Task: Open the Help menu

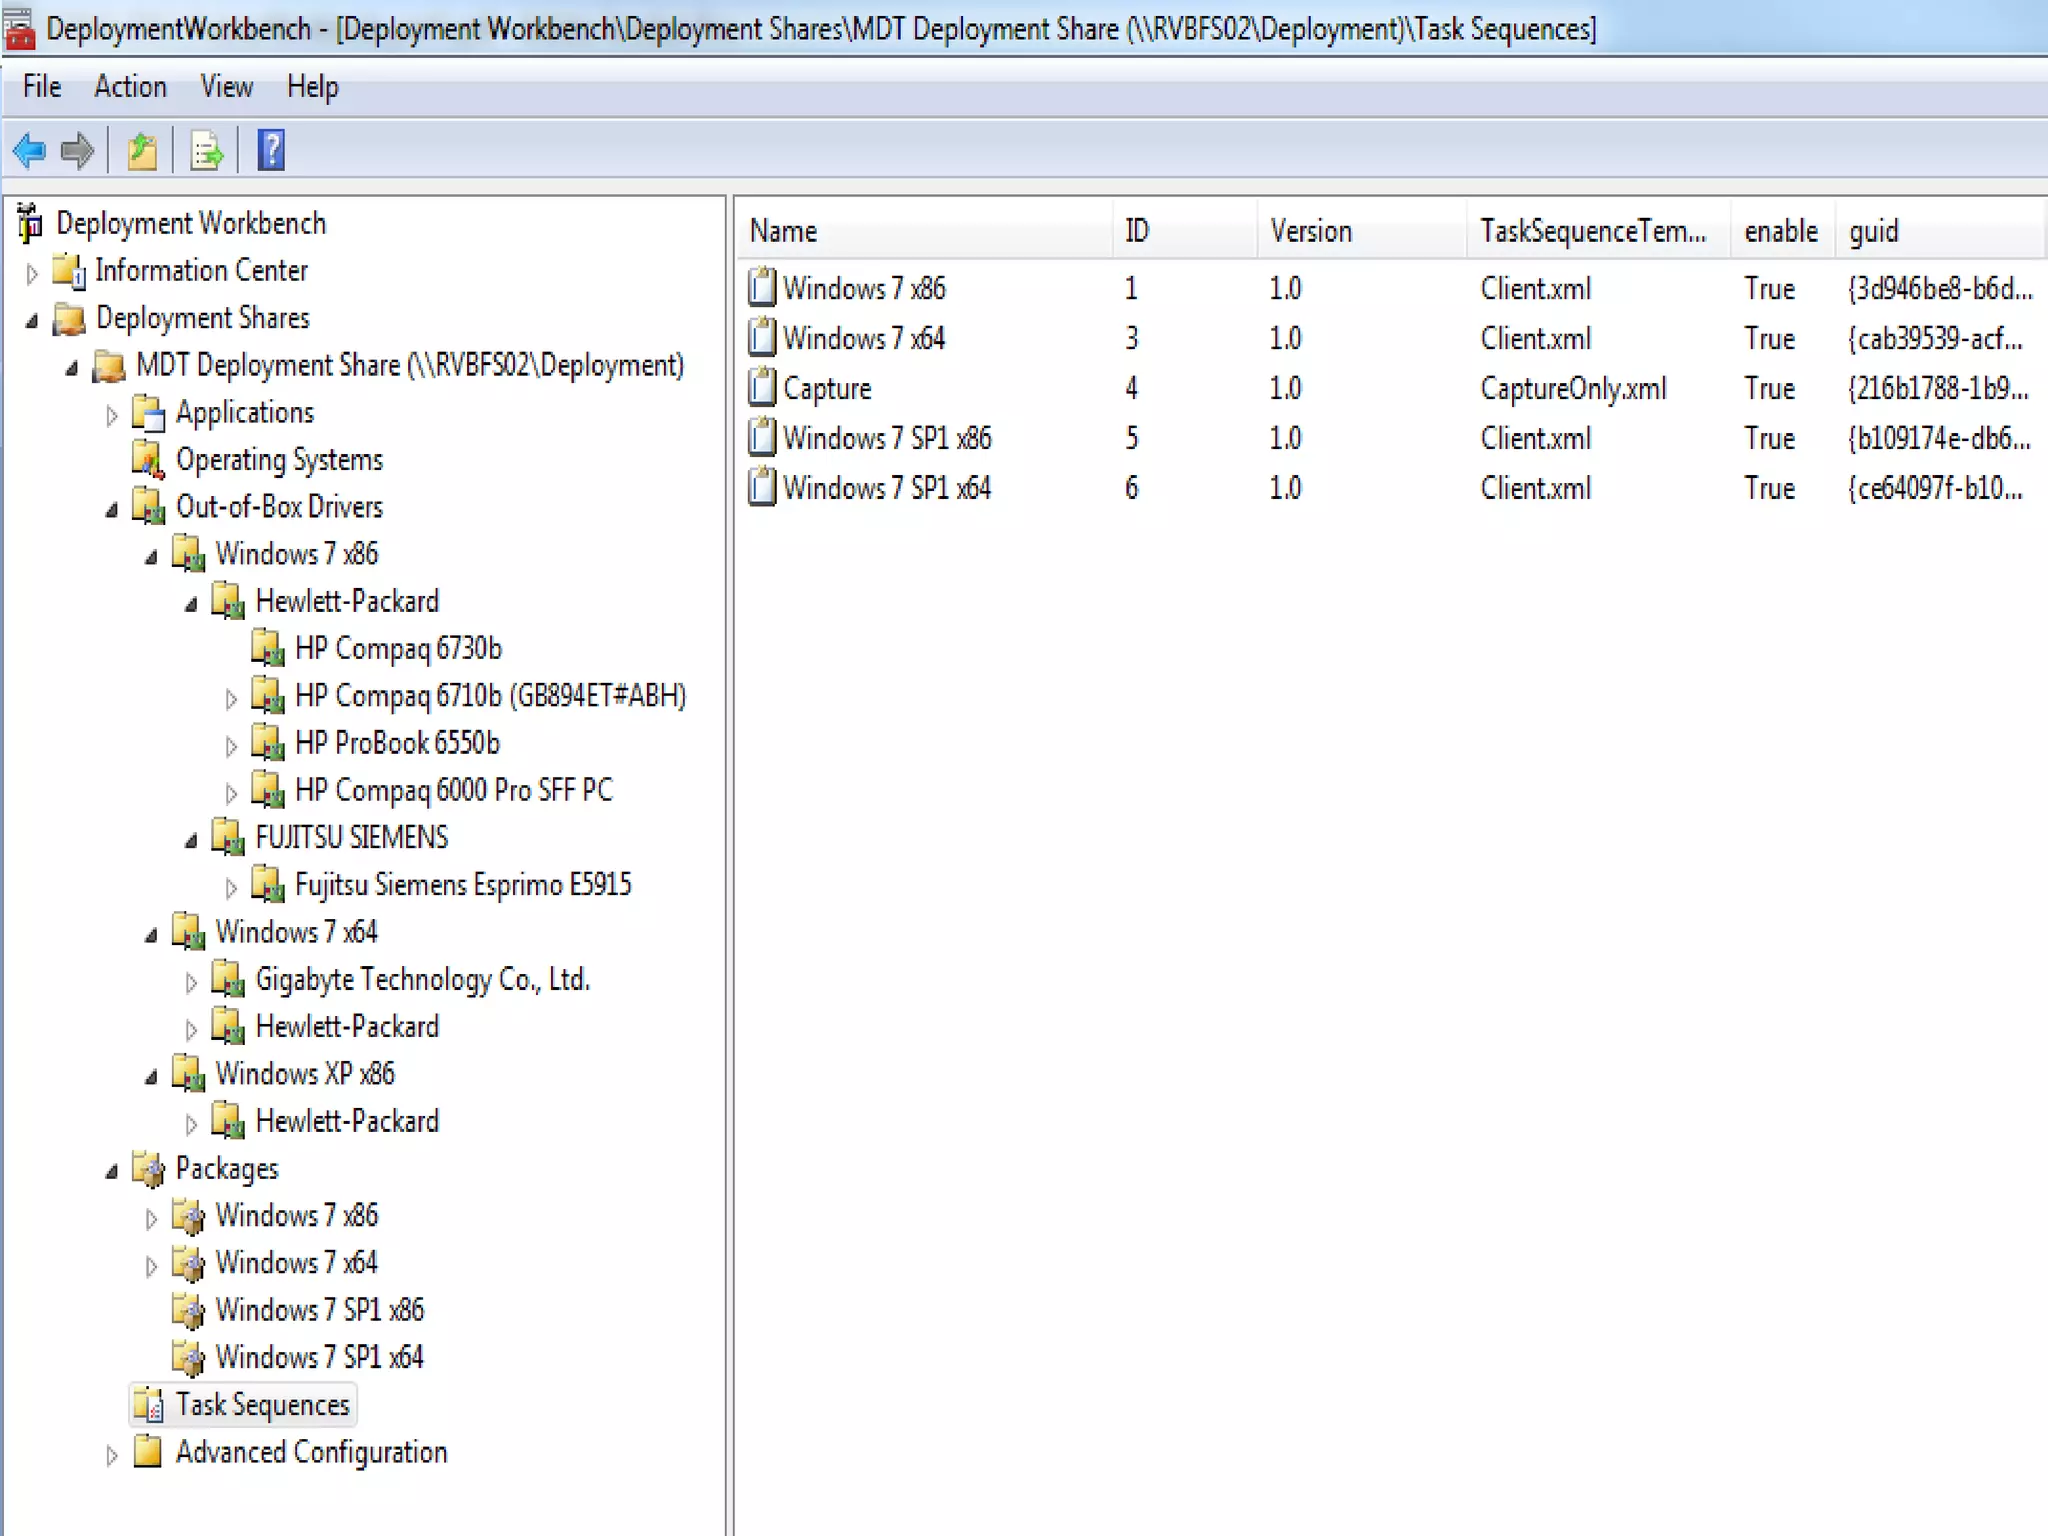Action: click(x=312, y=87)
